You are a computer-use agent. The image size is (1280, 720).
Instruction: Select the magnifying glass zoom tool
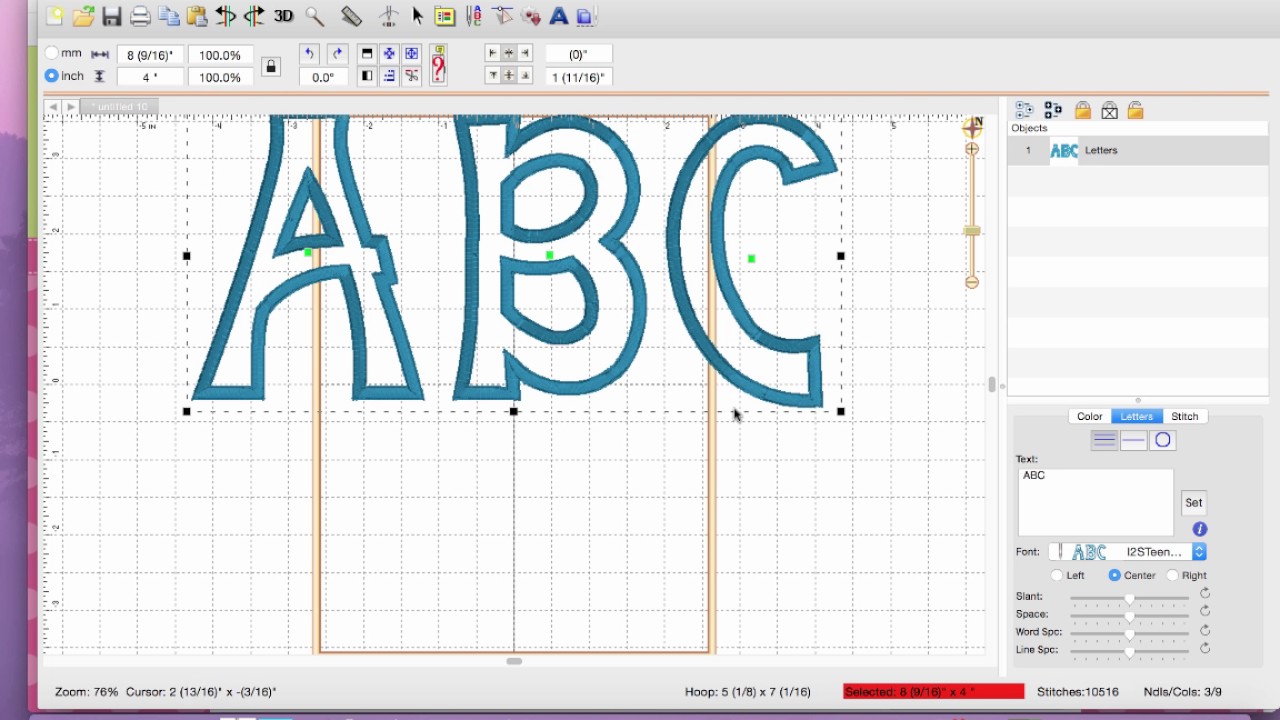(x=314, y=15)
